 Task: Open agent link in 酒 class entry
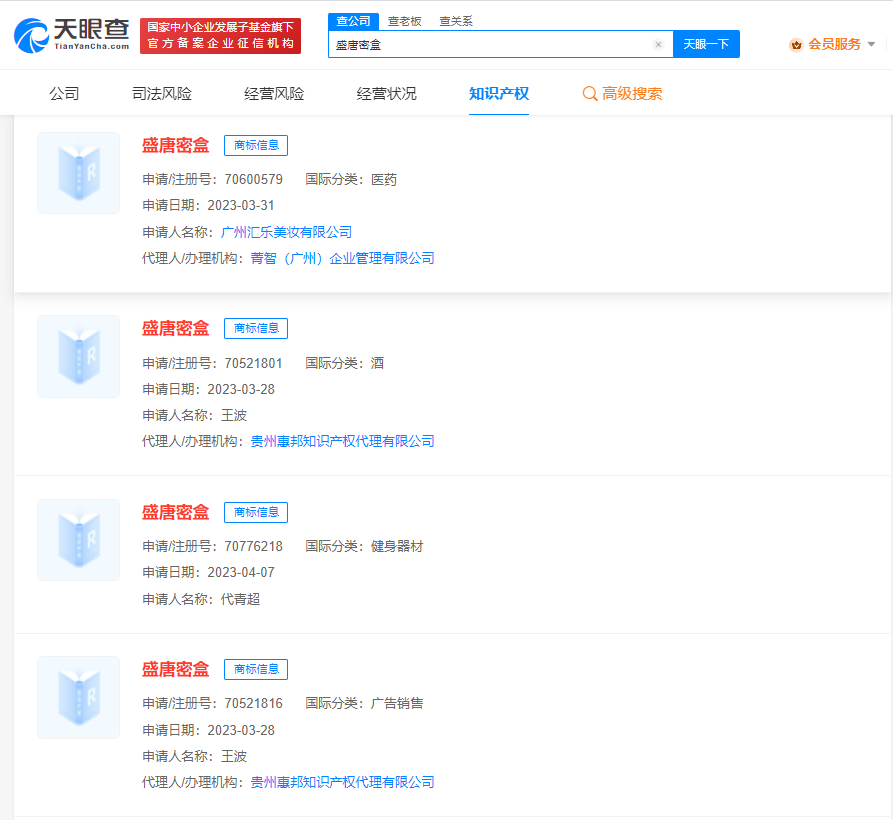342,441
